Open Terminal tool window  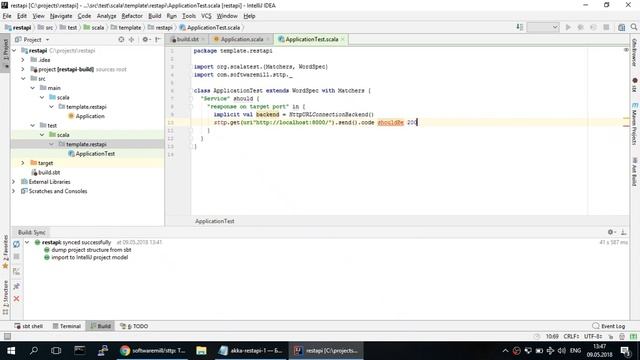point(67,326)
